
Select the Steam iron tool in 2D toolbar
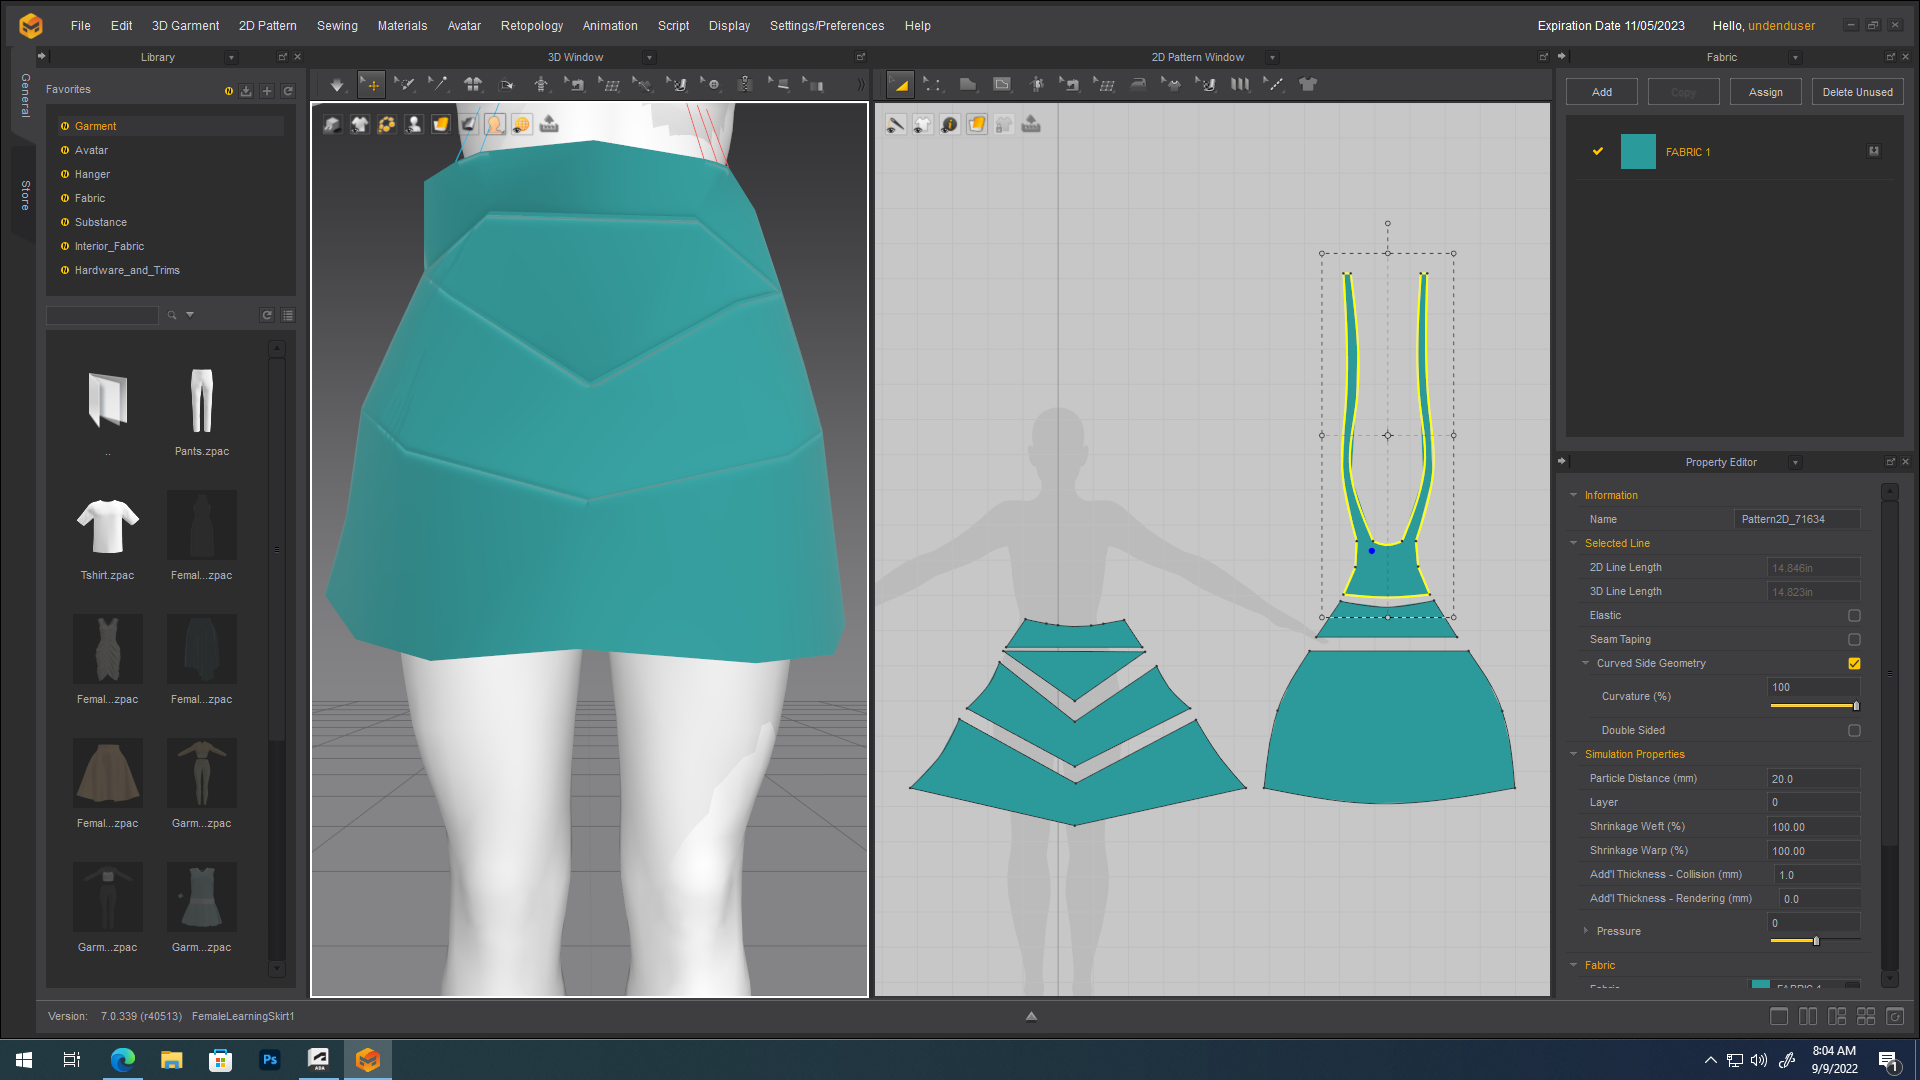pyautogui.click(x=1138, y=85)
